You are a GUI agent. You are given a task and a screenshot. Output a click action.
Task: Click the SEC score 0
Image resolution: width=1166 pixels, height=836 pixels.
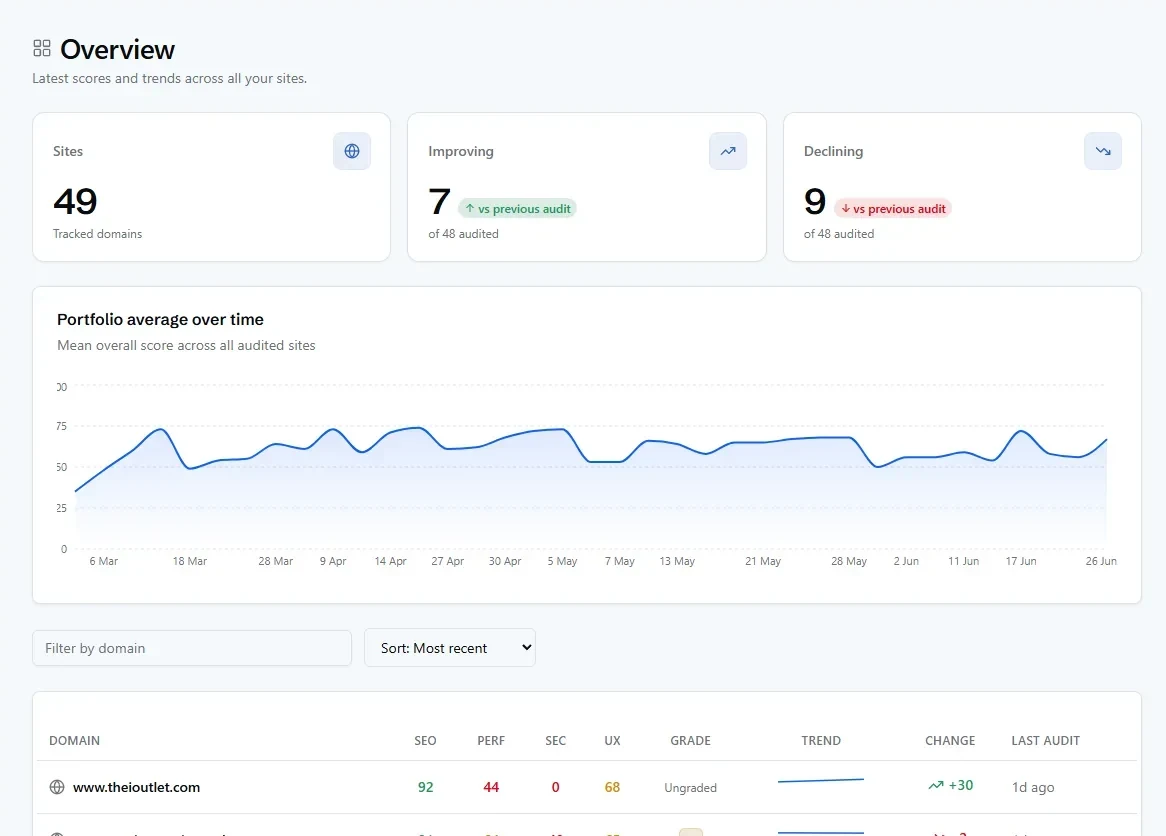coord(555,787)
